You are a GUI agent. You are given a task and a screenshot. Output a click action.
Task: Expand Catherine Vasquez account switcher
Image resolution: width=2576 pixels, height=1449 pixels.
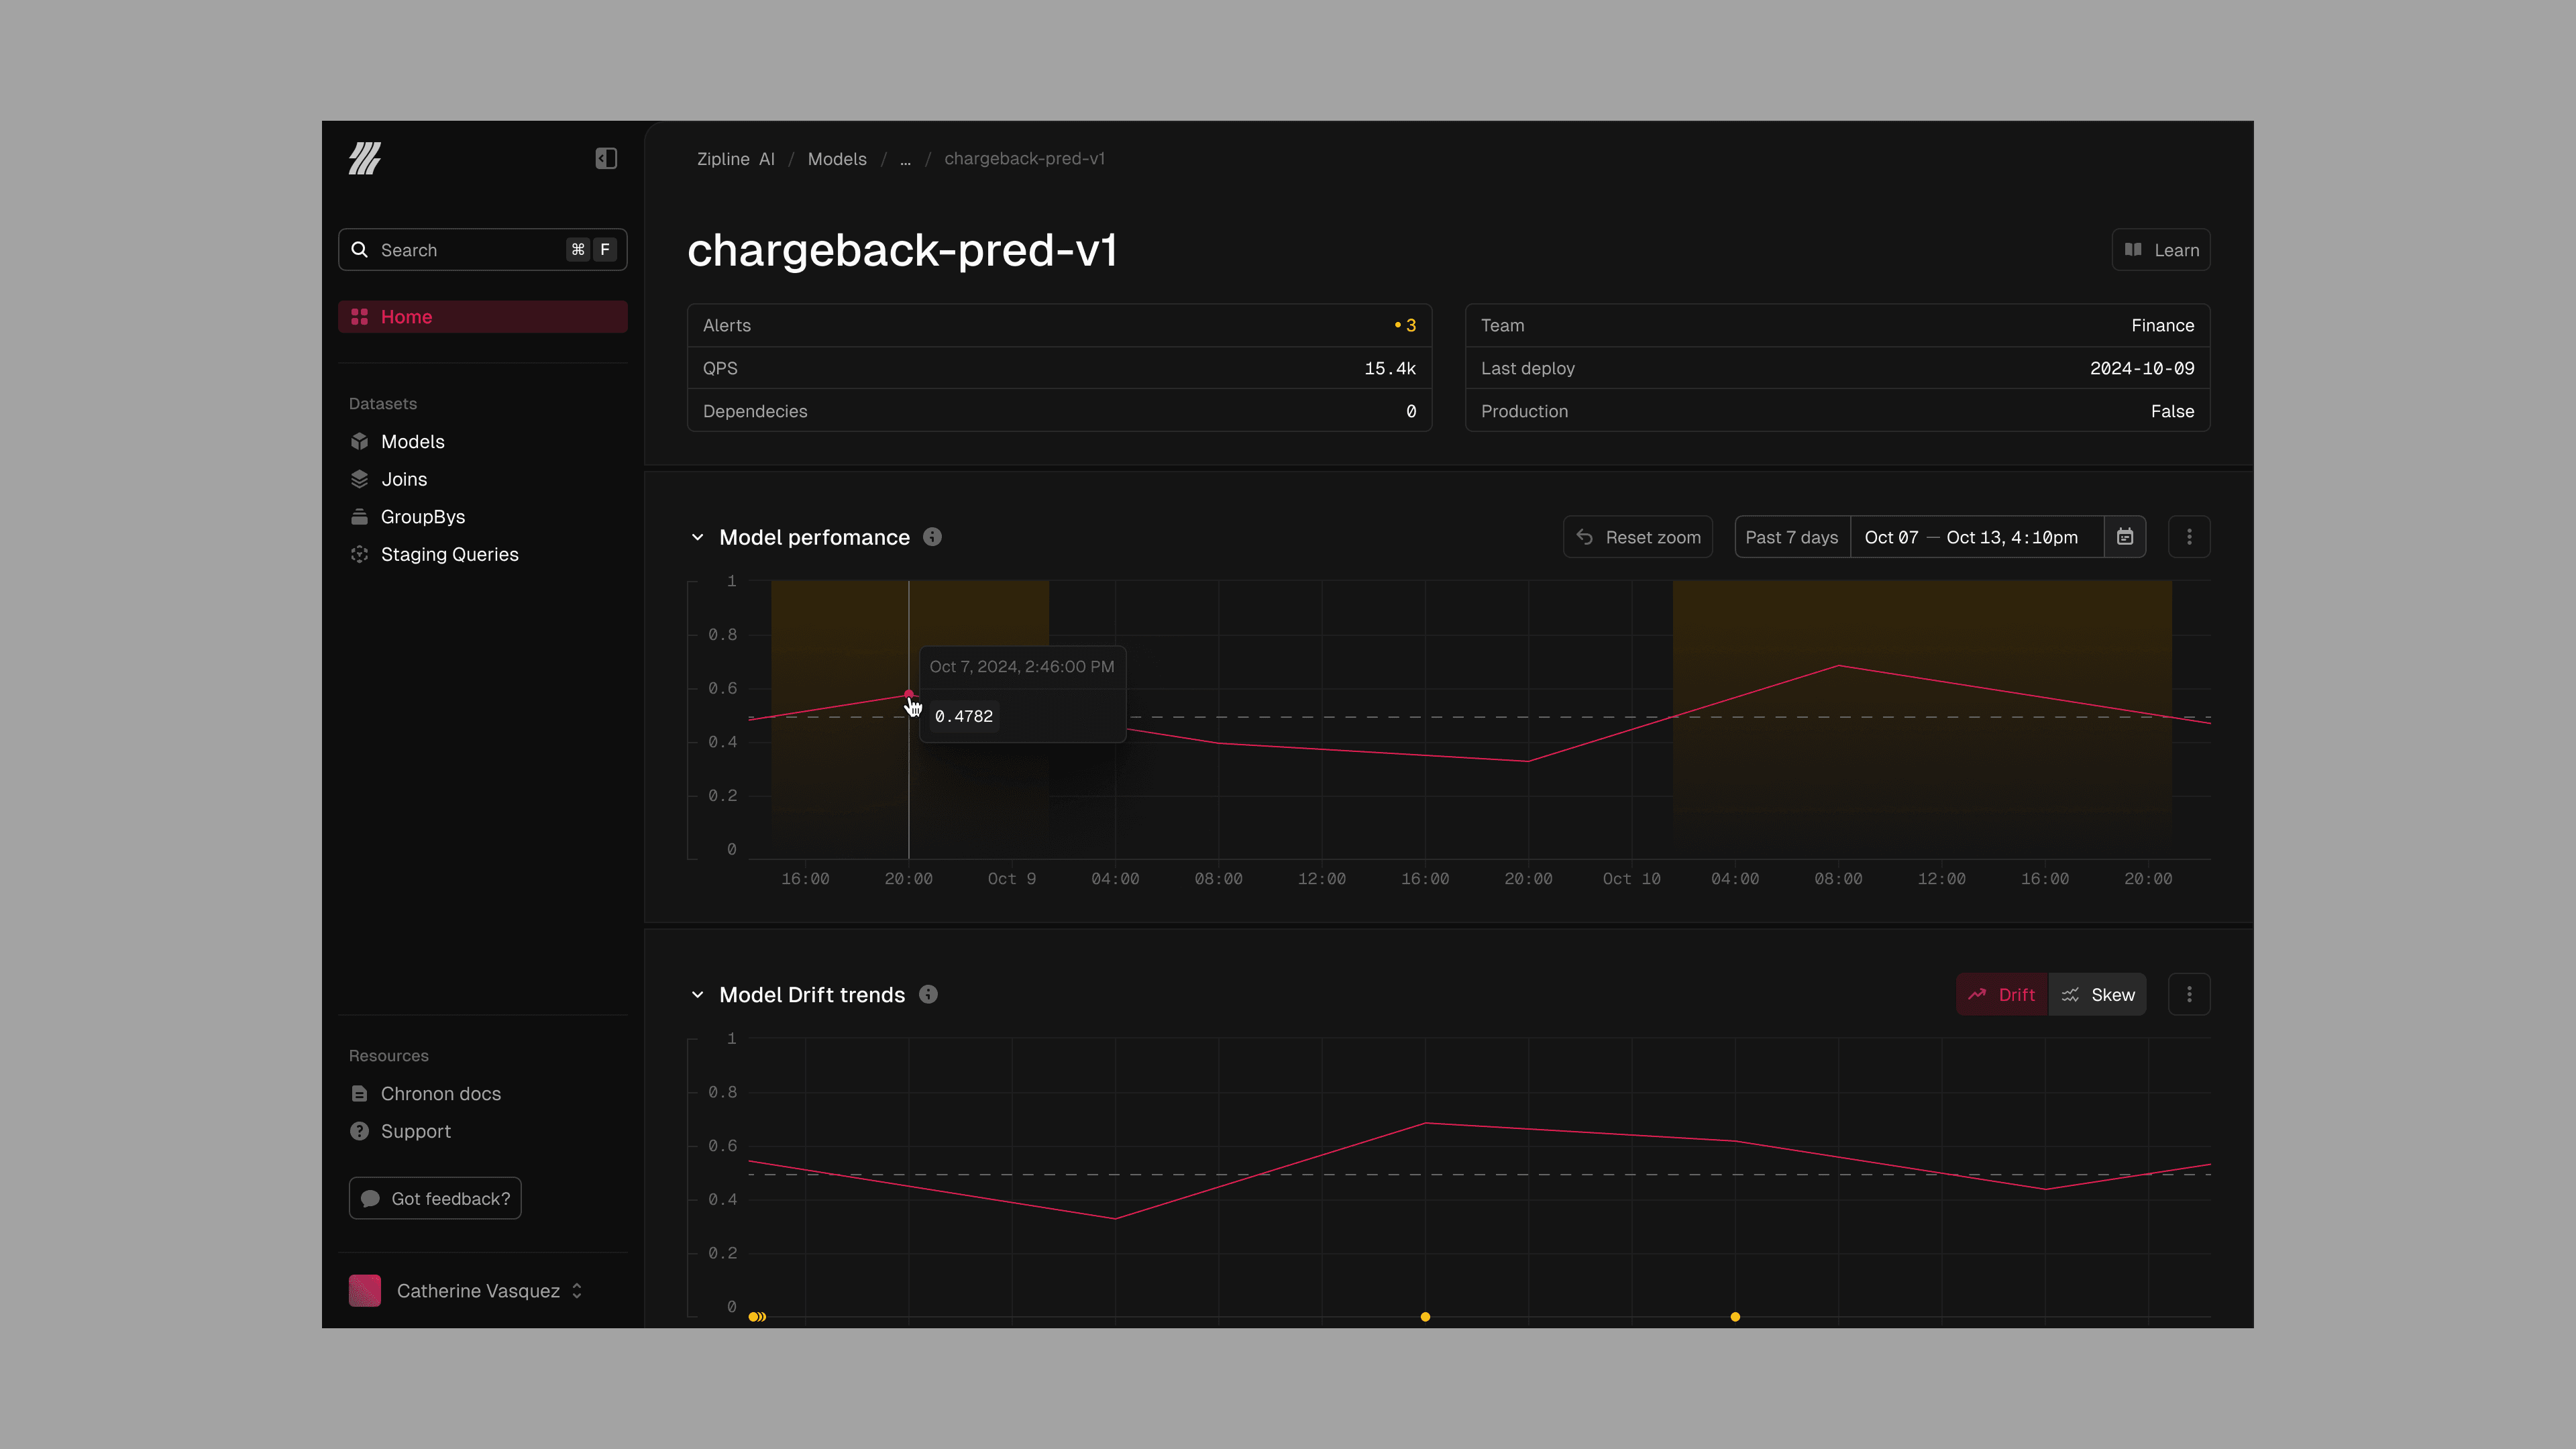pos(577,1291)
